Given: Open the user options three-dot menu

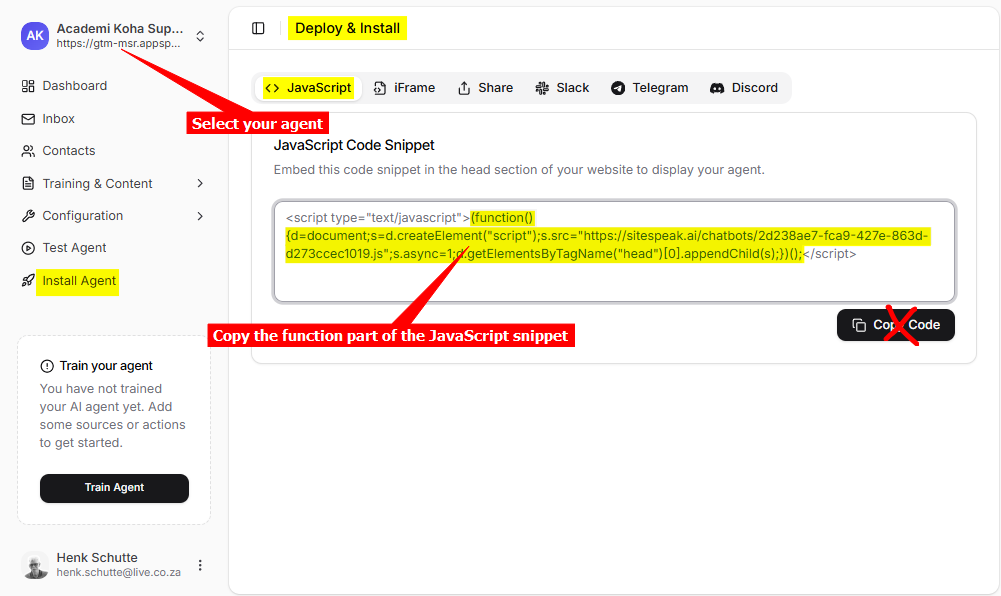Looking at the screenshot, I should 200,565.
